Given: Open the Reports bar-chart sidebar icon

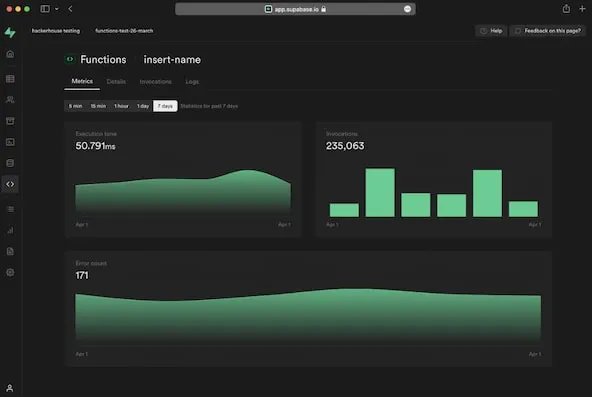Looking at the screenshot, I should click(x=10, y=230).
